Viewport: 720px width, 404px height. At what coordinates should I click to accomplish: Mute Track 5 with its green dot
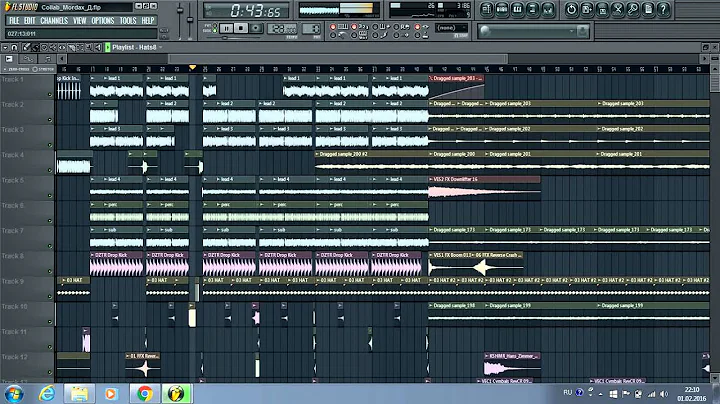click(50, 196)
